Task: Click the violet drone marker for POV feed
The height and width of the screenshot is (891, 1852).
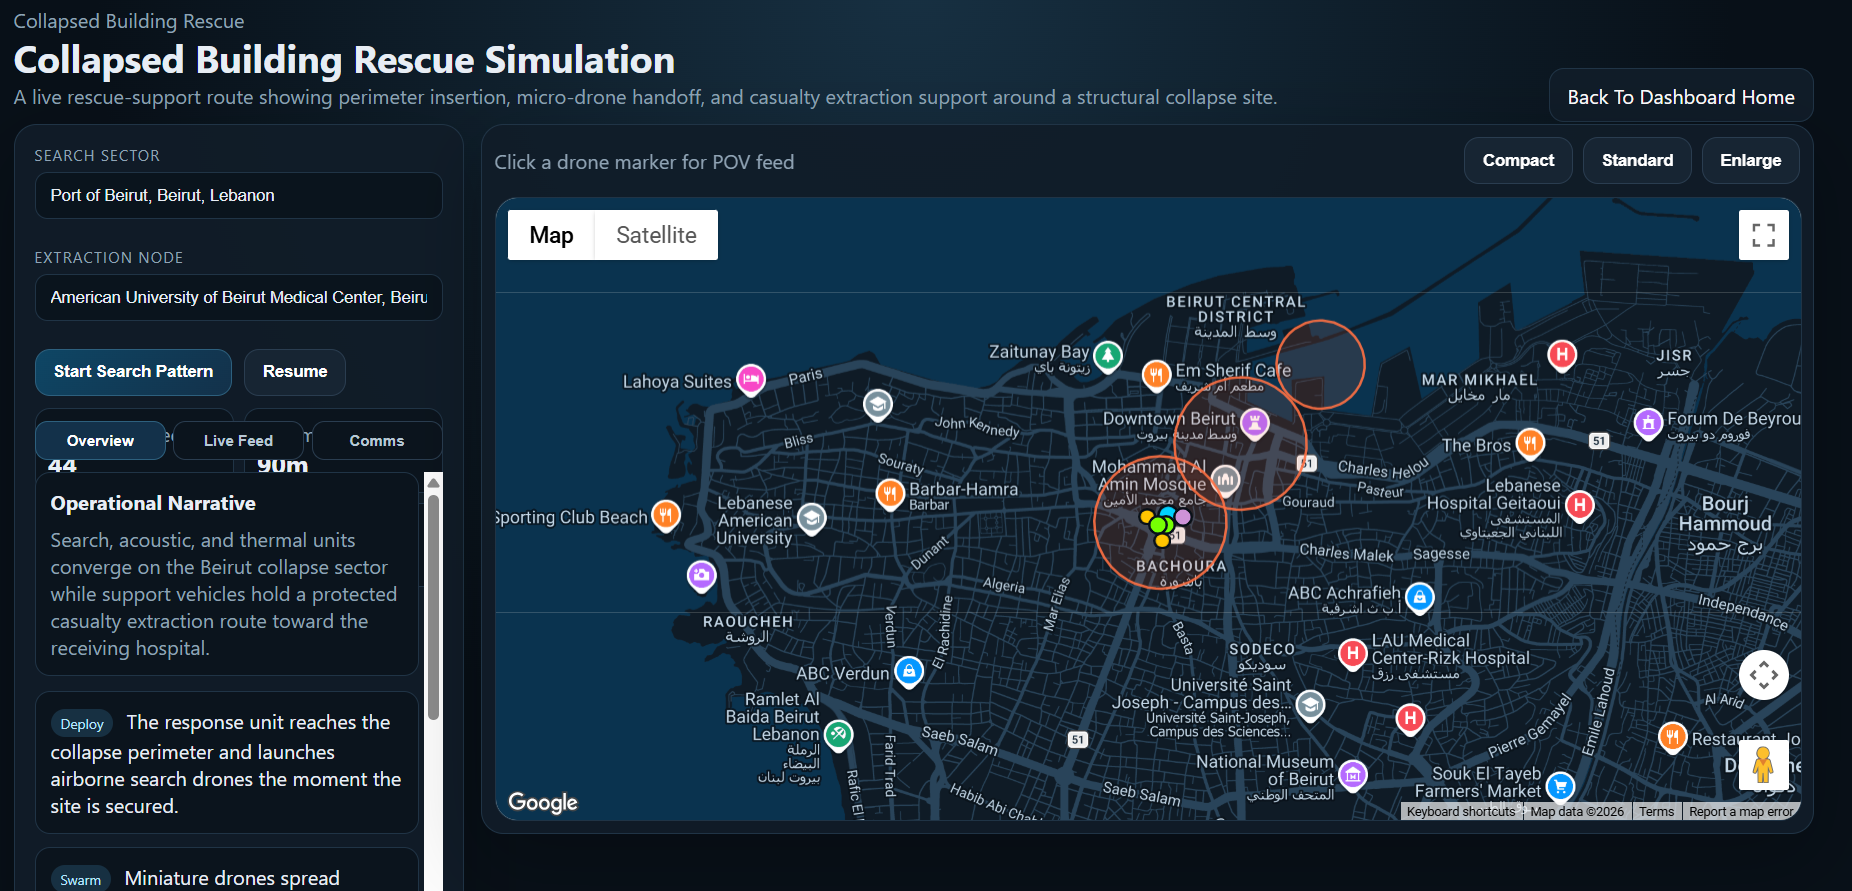Action: pyautogui.click(x=1183, y=517)
